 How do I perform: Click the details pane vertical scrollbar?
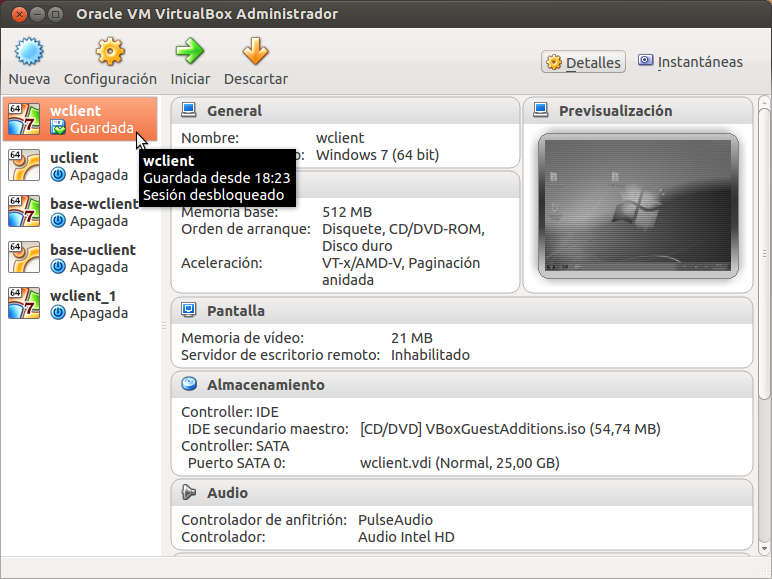click(x=764, y=254)
